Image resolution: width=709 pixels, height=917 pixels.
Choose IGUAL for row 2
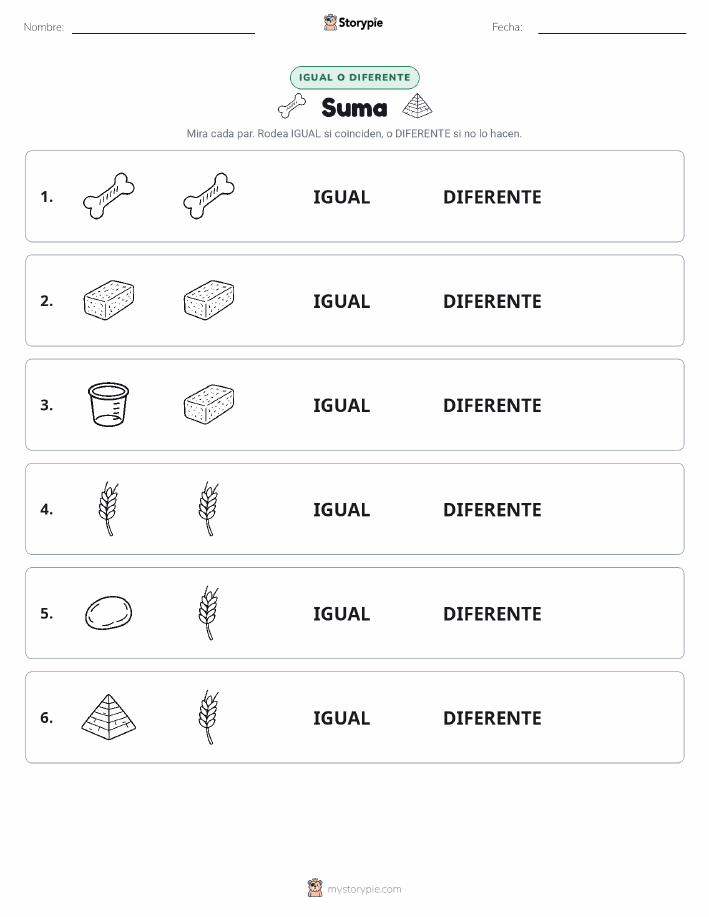(x=342, y=301)
